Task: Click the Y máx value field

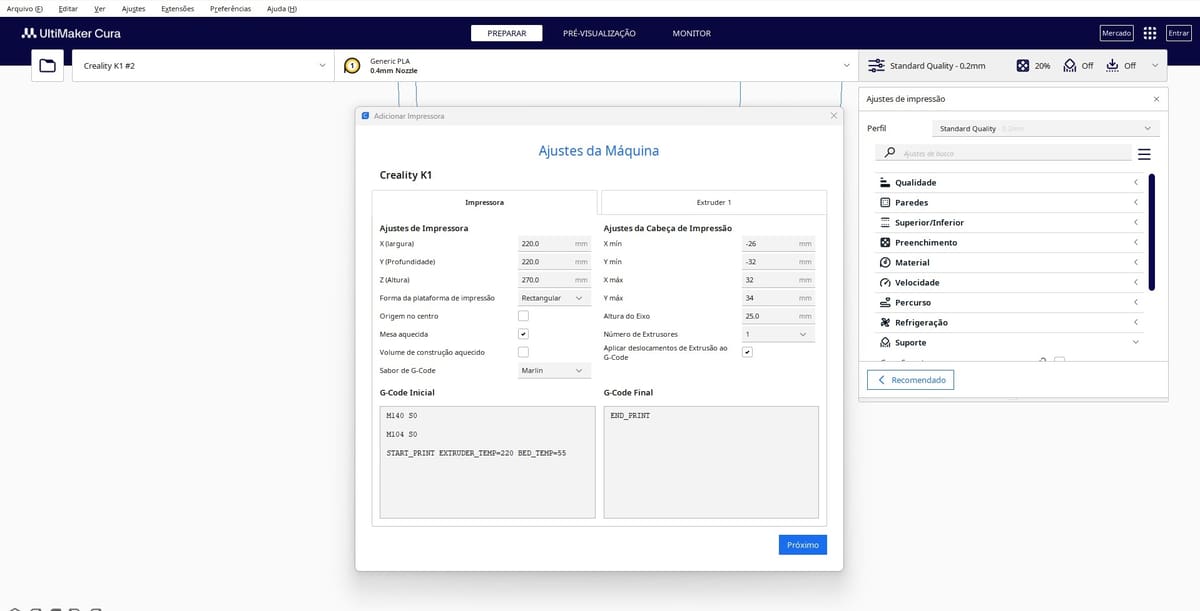Action: pos(778,298)
